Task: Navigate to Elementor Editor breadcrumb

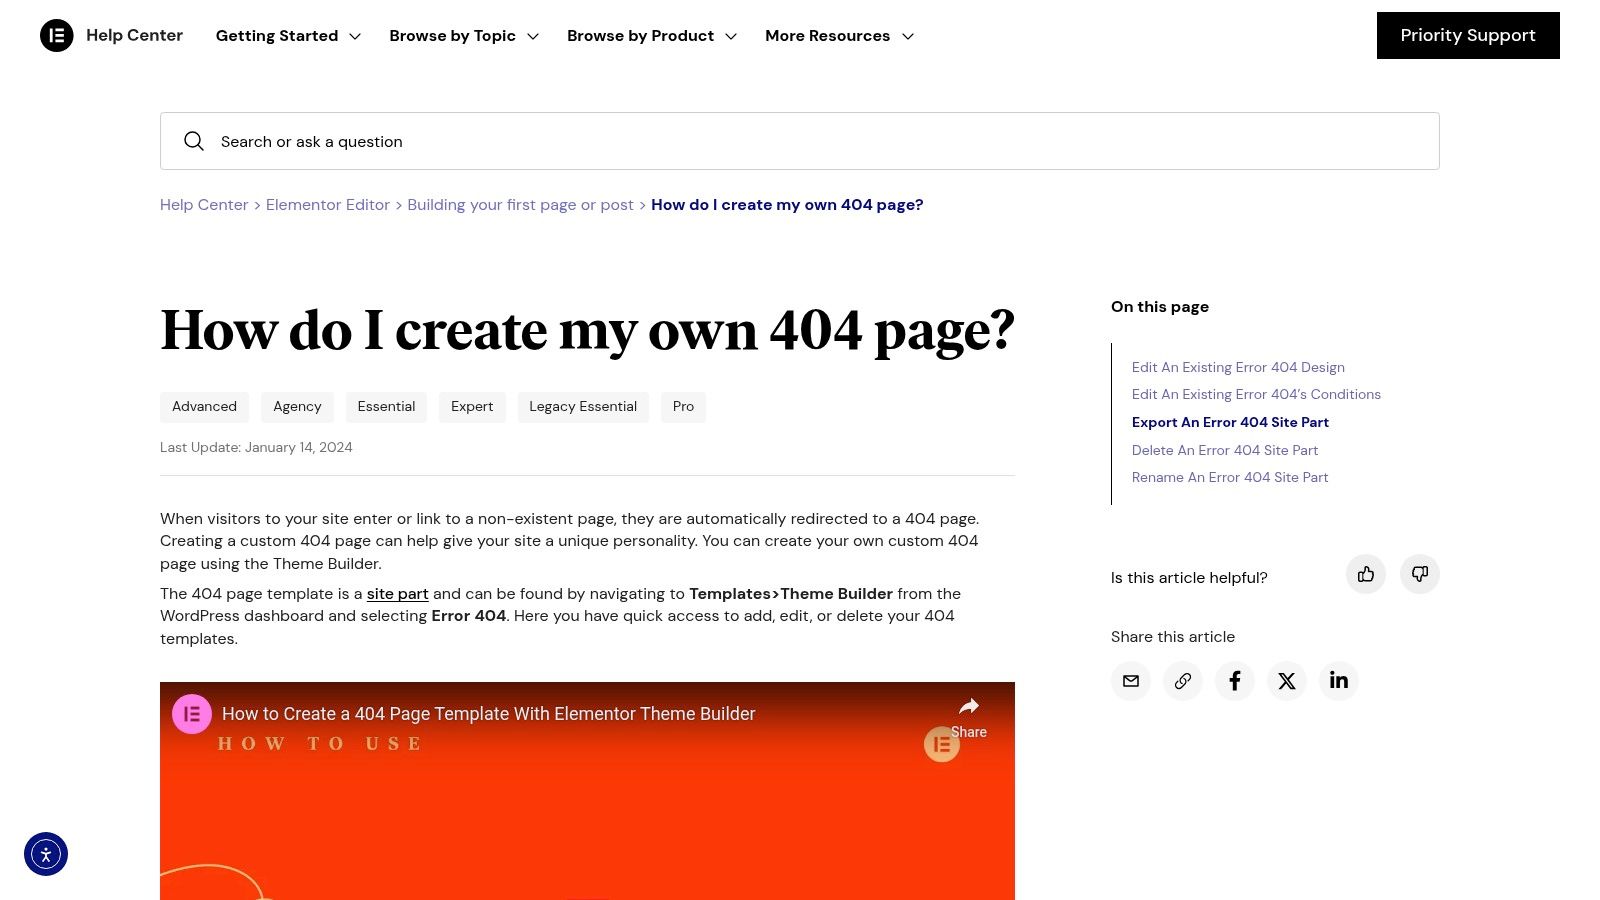Action: click(x=327, y=204)
